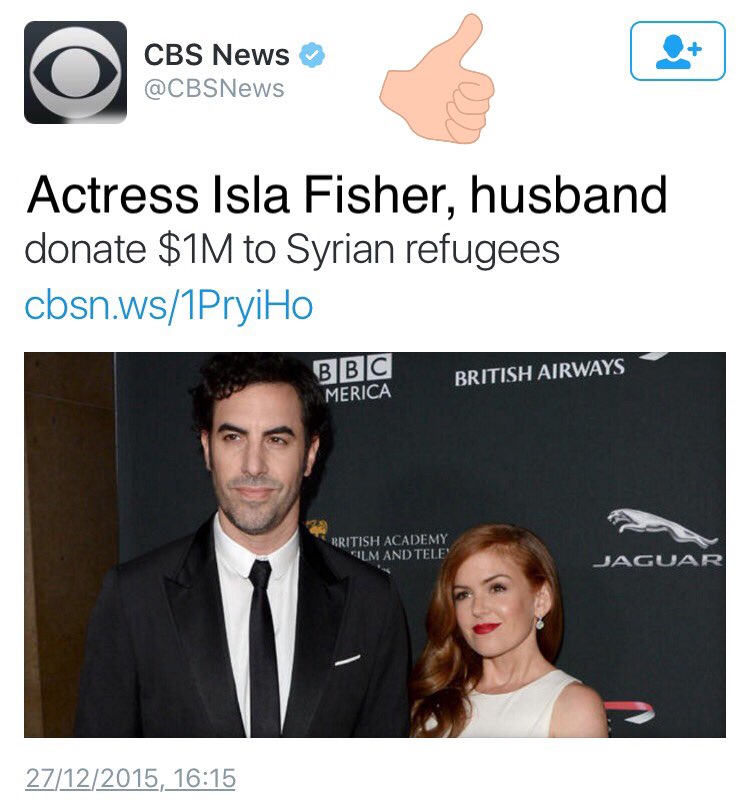Click the 'donate $1M to Syrian refugees' text

coord(292,250)
